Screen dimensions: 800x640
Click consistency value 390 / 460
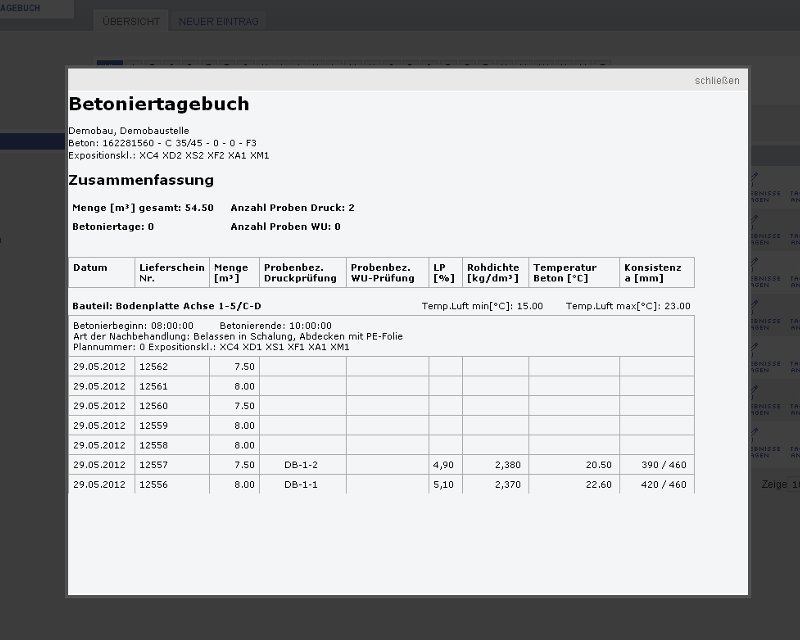click(664, 465)
